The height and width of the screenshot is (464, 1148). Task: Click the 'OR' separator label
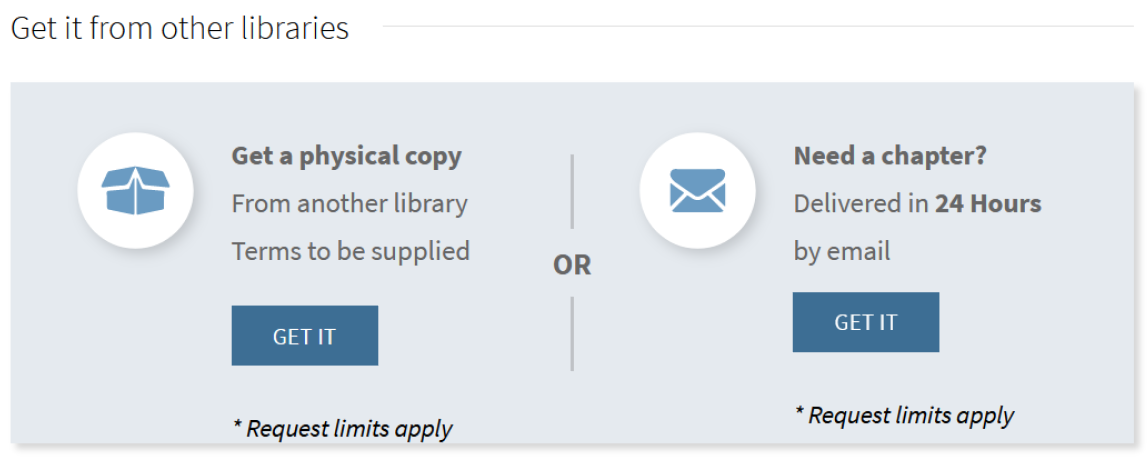click(x=572, y=265)
